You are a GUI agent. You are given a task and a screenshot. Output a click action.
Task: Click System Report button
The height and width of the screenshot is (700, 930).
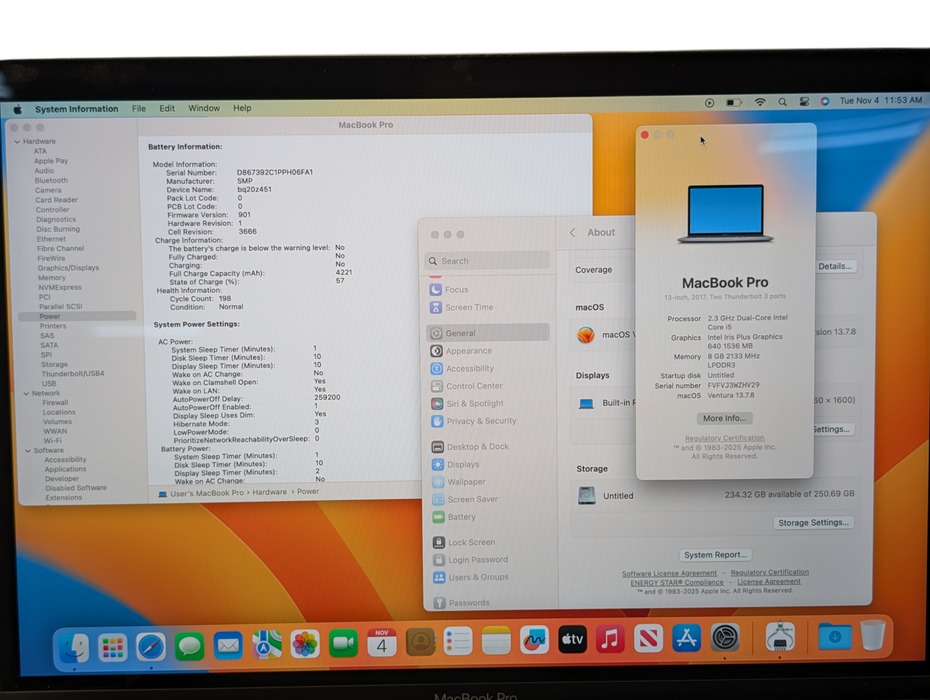tap(715, 555)
